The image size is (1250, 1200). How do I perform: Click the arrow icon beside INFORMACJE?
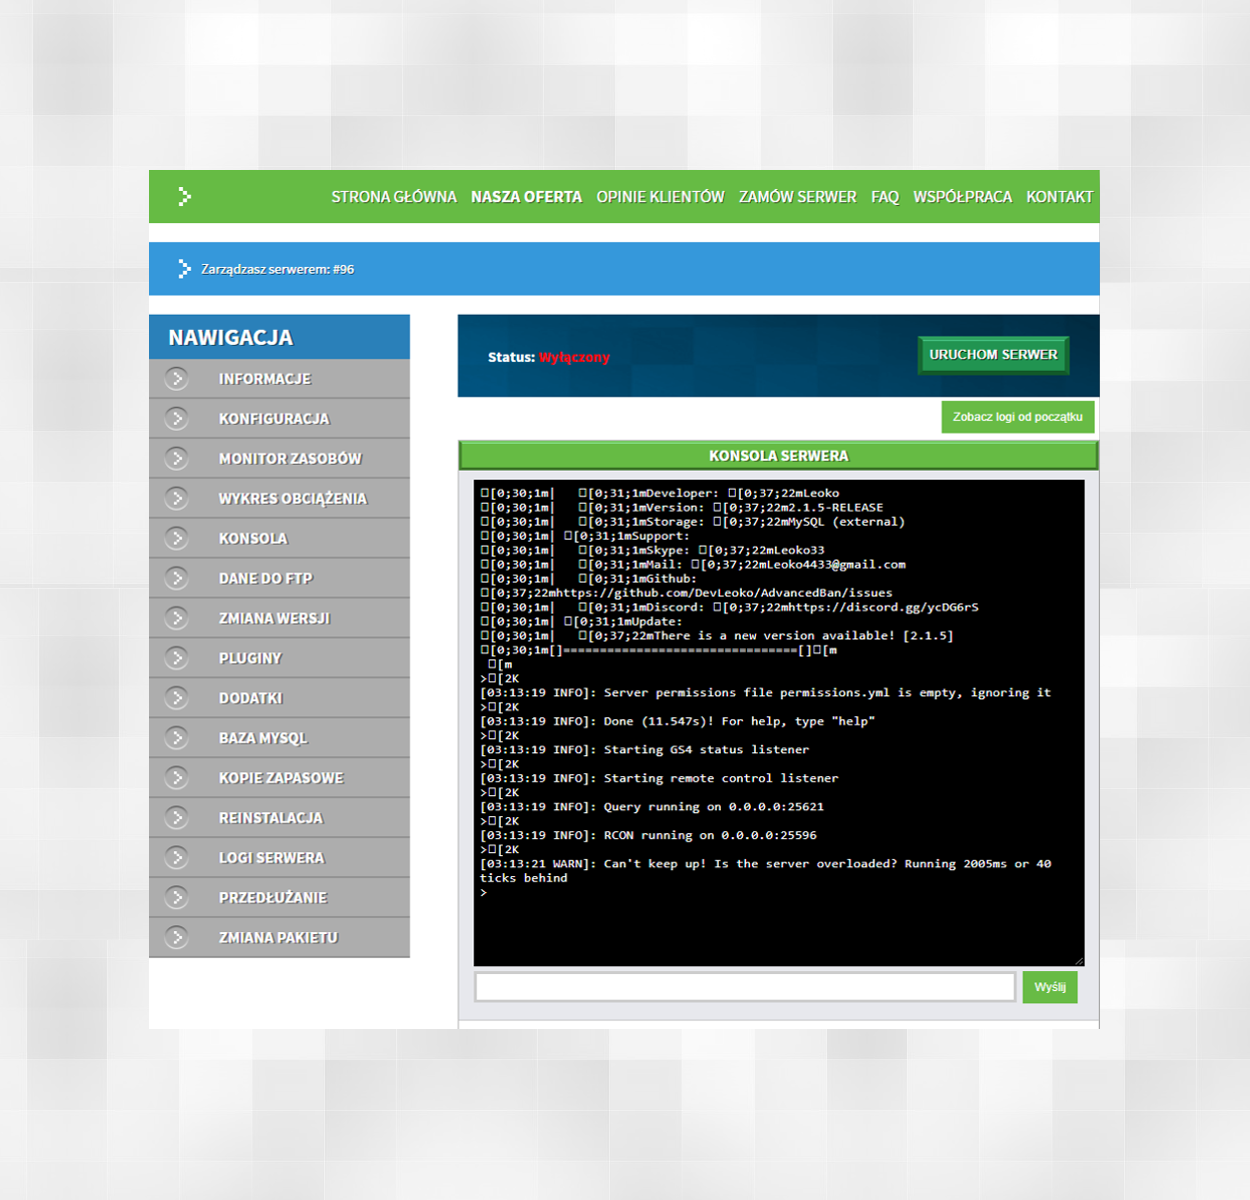[x=177, y=378]
